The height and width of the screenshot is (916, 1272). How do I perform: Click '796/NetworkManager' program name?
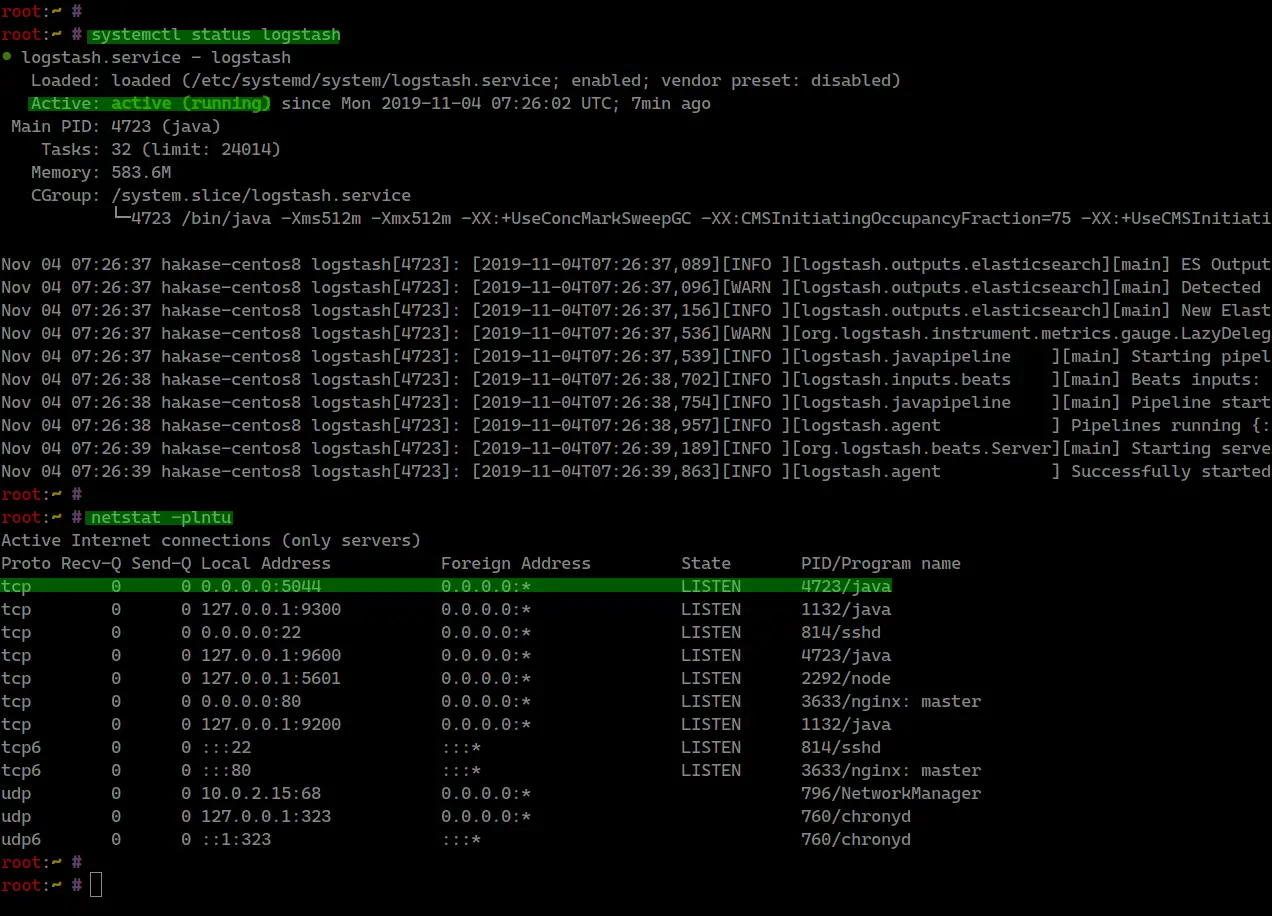891,794
